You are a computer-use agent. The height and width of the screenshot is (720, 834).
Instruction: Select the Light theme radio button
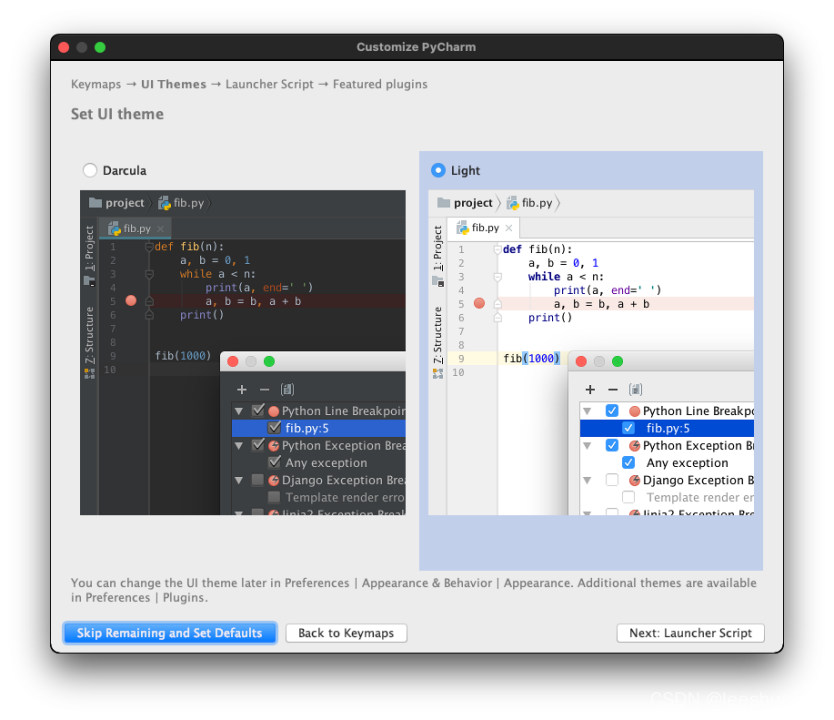click(x=438, y=170)
